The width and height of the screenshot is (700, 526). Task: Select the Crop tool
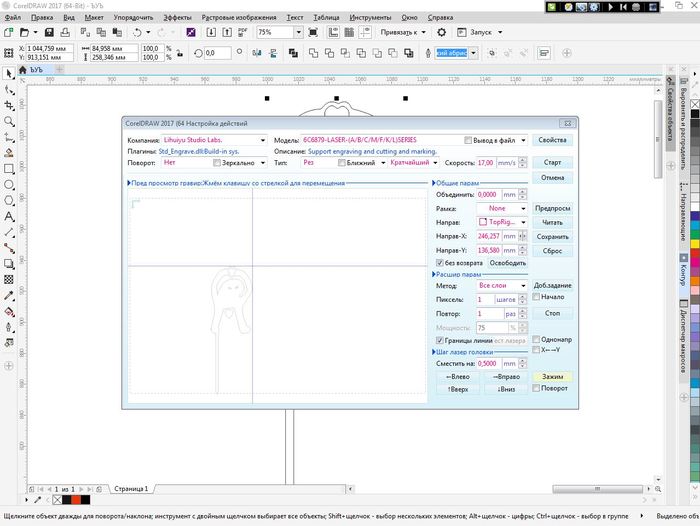point(9,106)
